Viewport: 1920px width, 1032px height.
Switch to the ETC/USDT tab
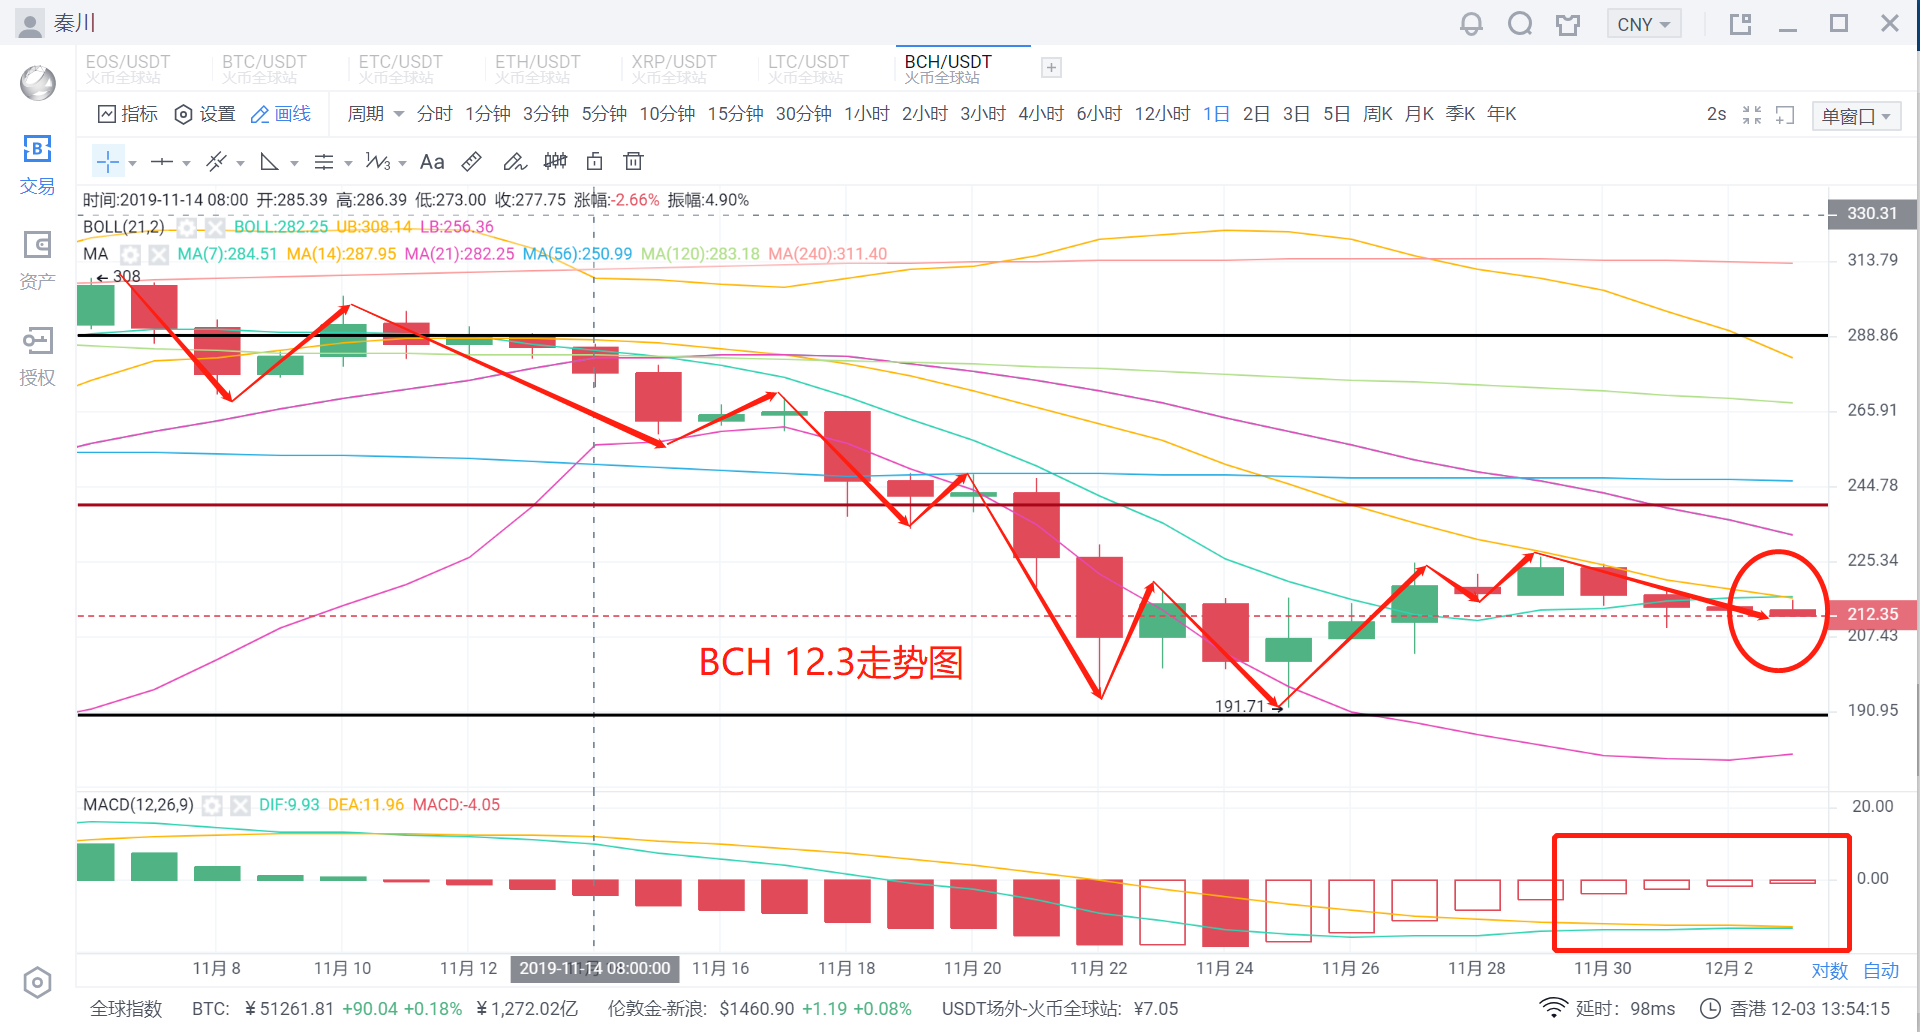pyautogui.click(x=400, y=68)
